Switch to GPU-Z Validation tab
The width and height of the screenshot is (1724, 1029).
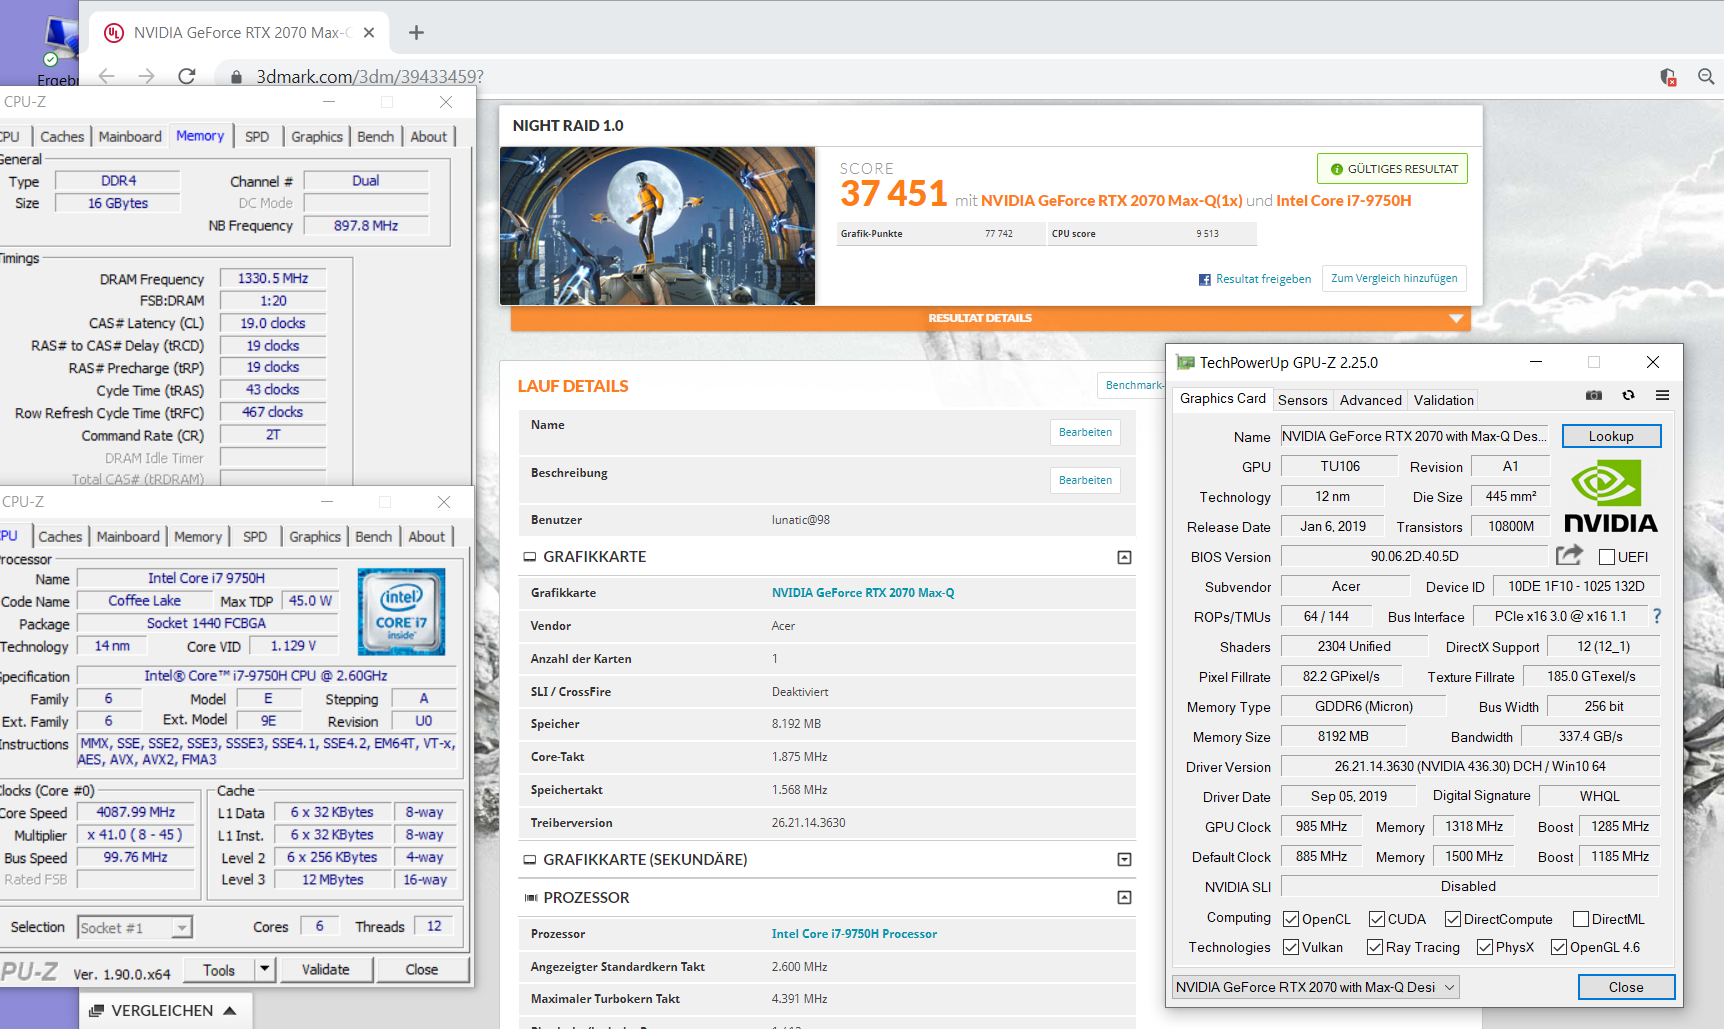(x=1443, y=400)
